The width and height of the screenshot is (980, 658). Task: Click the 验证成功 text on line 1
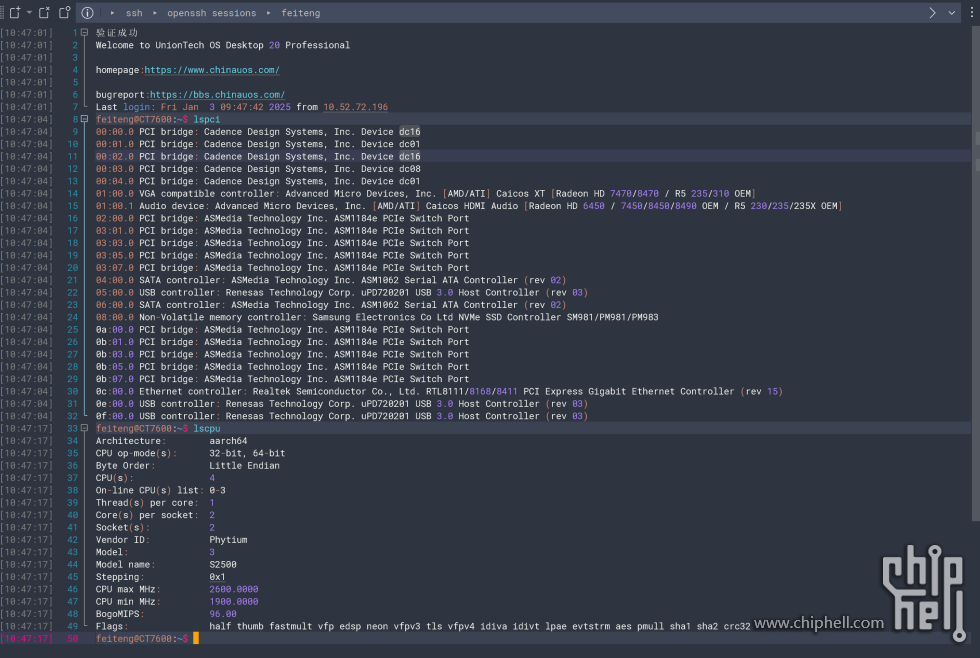(x=117, y=32)
